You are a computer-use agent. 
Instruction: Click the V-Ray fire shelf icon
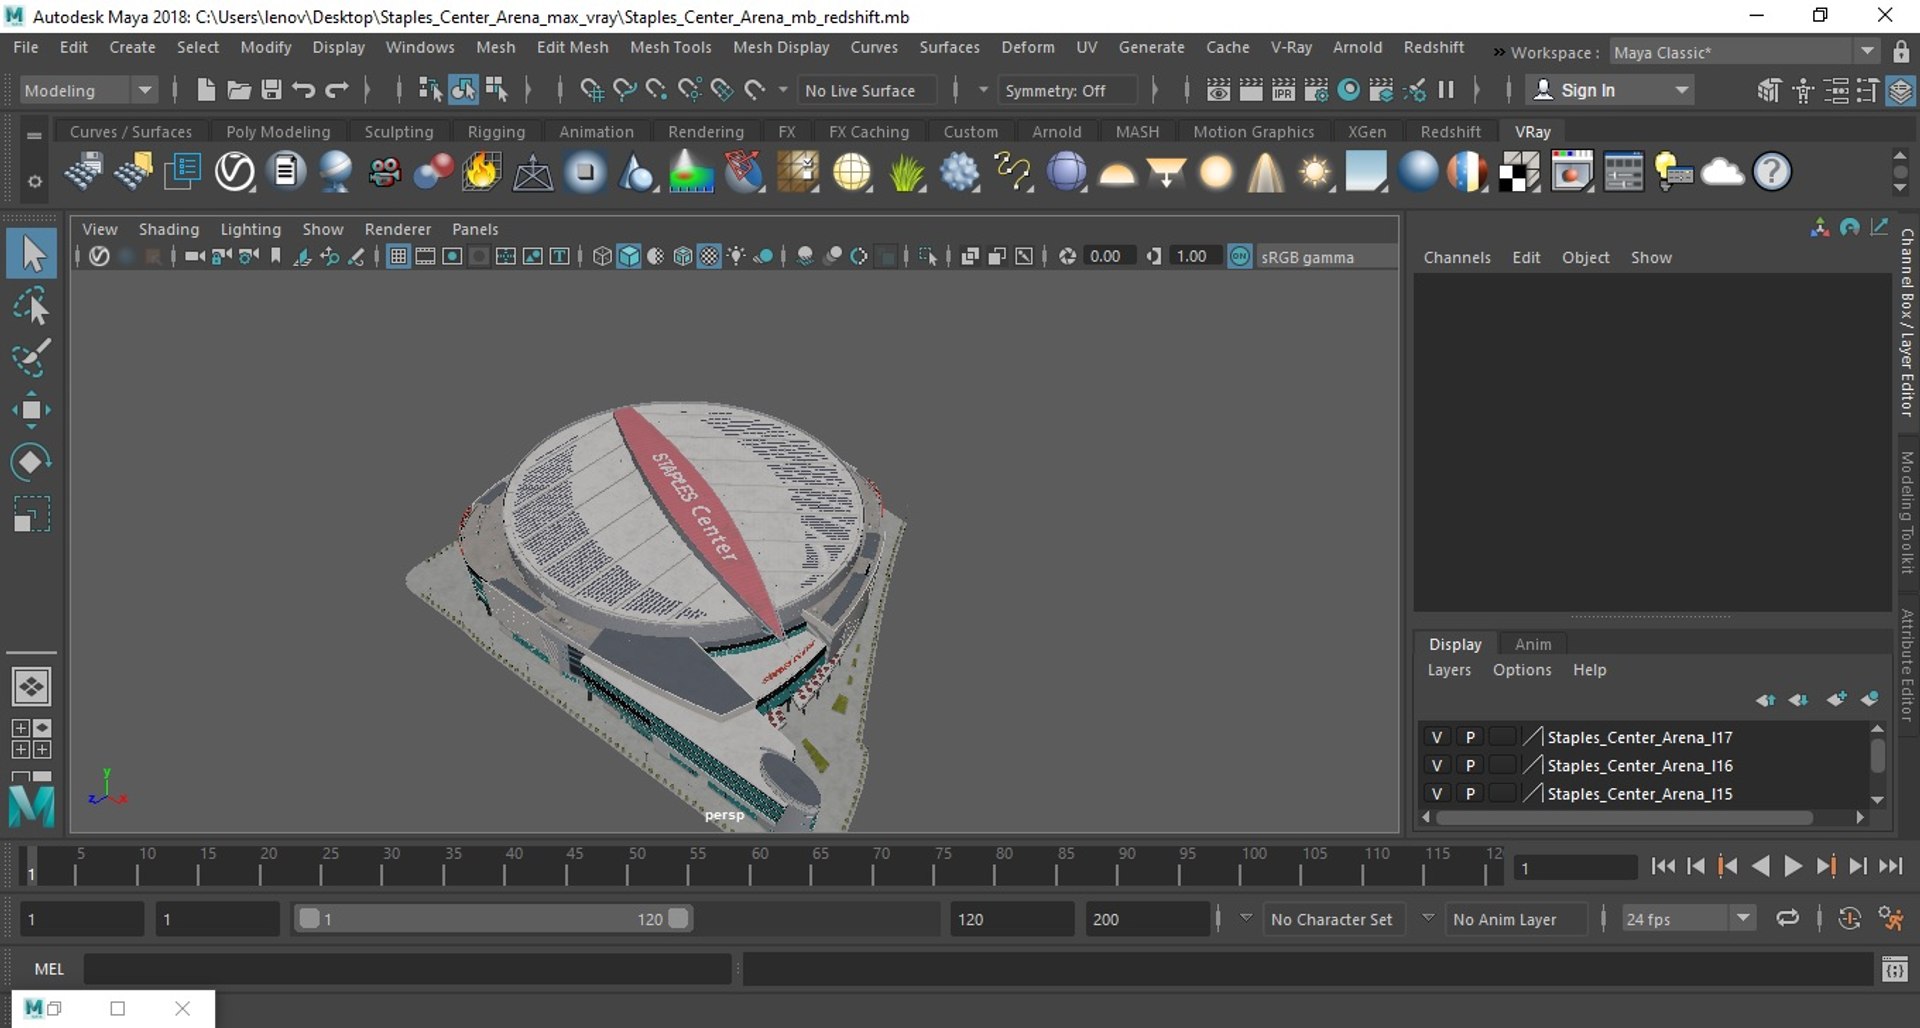(481, 172)
